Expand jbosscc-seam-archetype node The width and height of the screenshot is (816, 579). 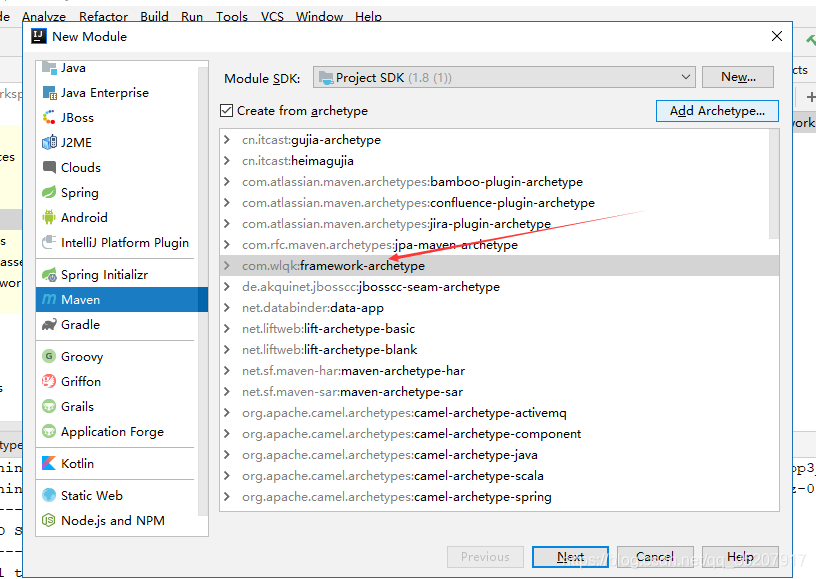click(227, 287)
